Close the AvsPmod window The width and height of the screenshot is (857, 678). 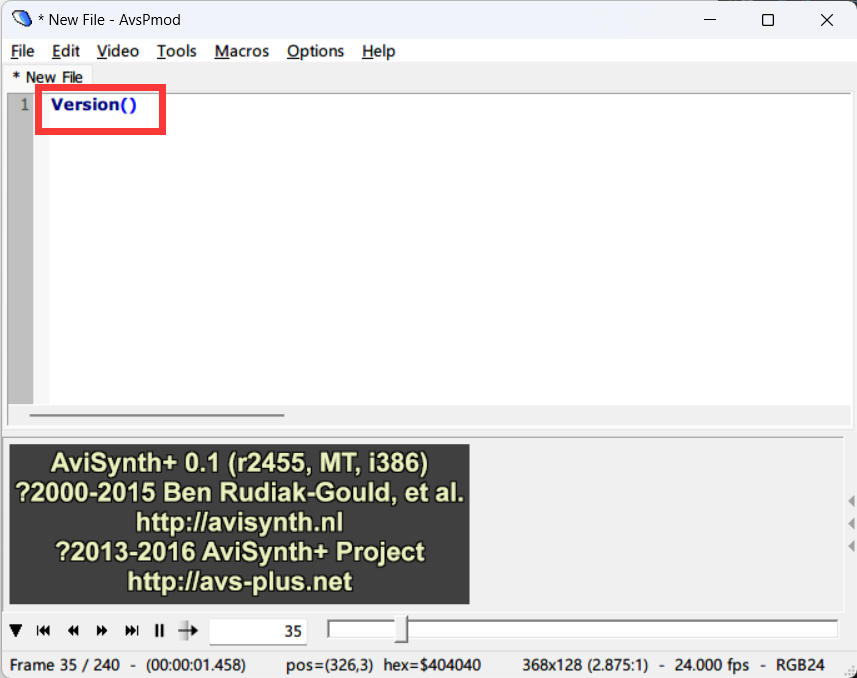[x=827, y=20]
